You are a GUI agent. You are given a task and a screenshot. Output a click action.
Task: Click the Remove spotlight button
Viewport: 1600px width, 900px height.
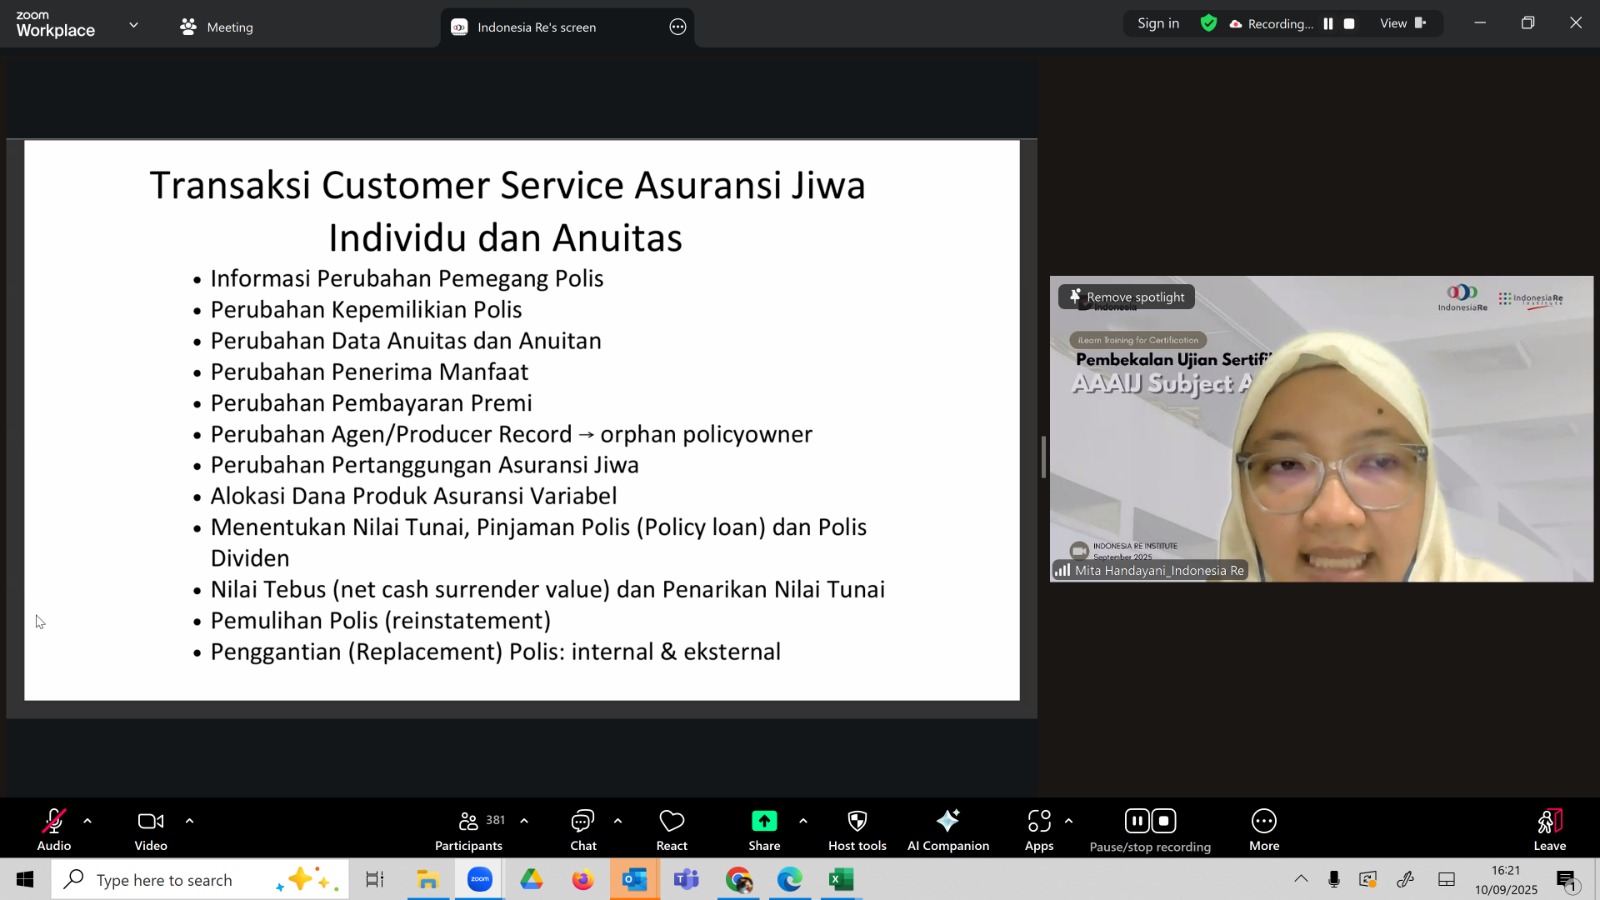[1126, 297]
